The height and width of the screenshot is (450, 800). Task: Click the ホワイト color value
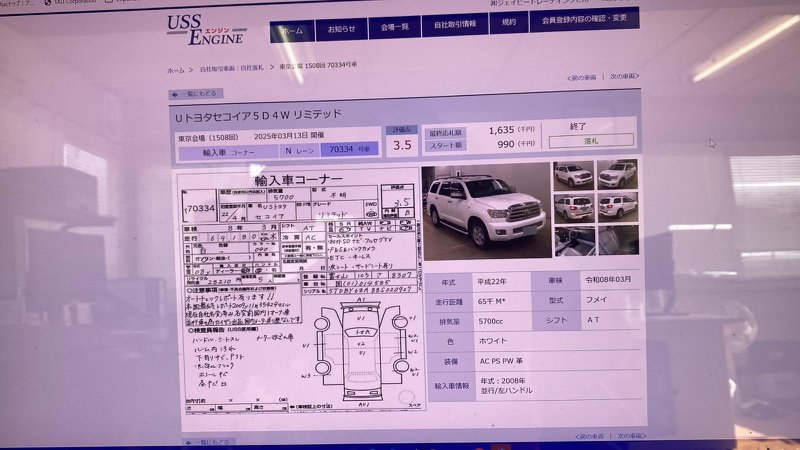pos(493,341)
